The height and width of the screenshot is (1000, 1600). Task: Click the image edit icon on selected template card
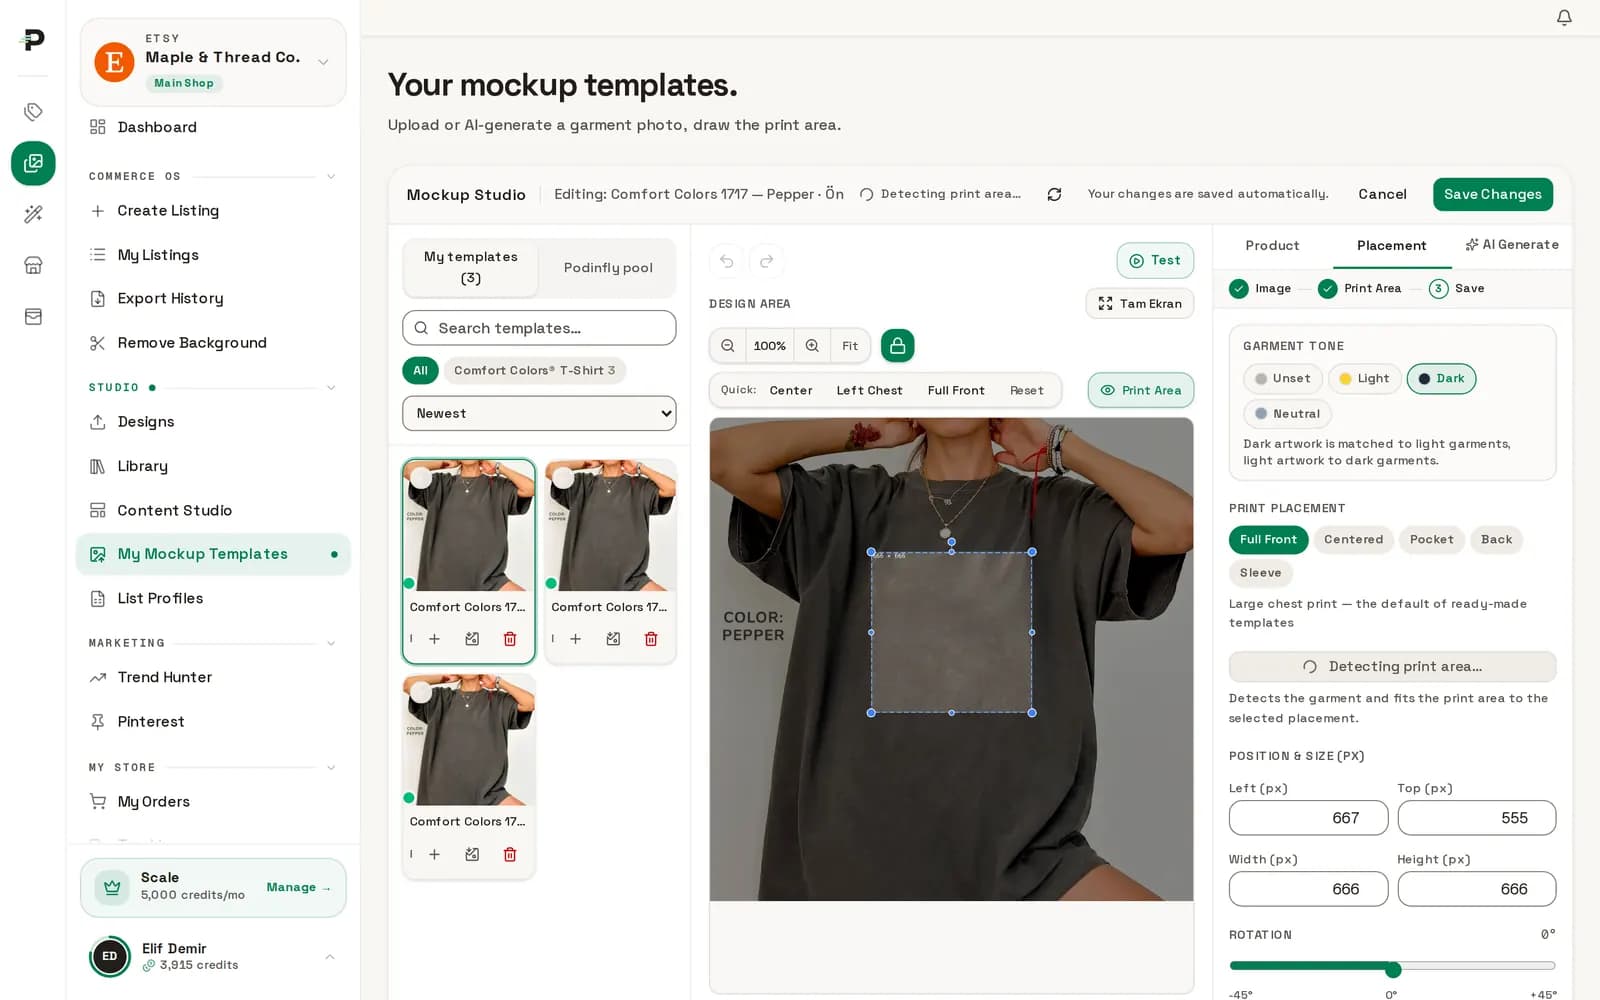click(x=472, y=639)
